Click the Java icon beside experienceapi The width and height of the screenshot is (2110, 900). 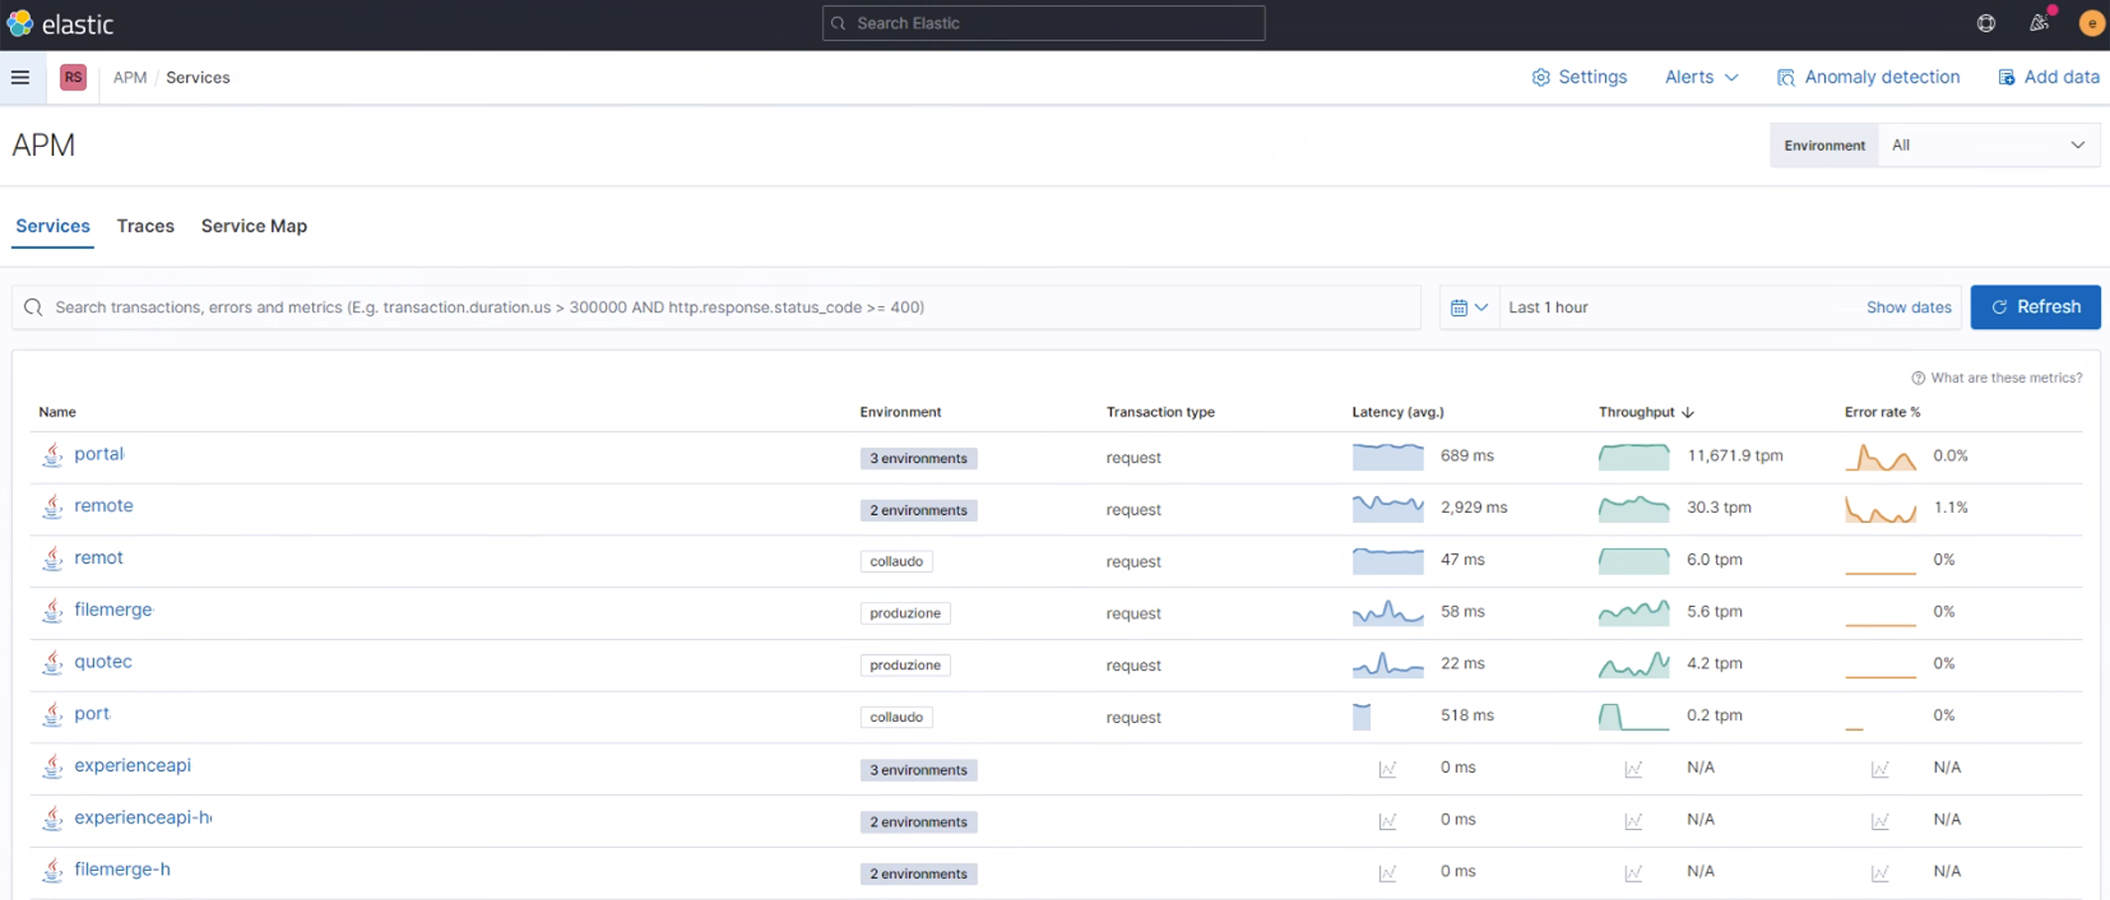tap(52, 767)
